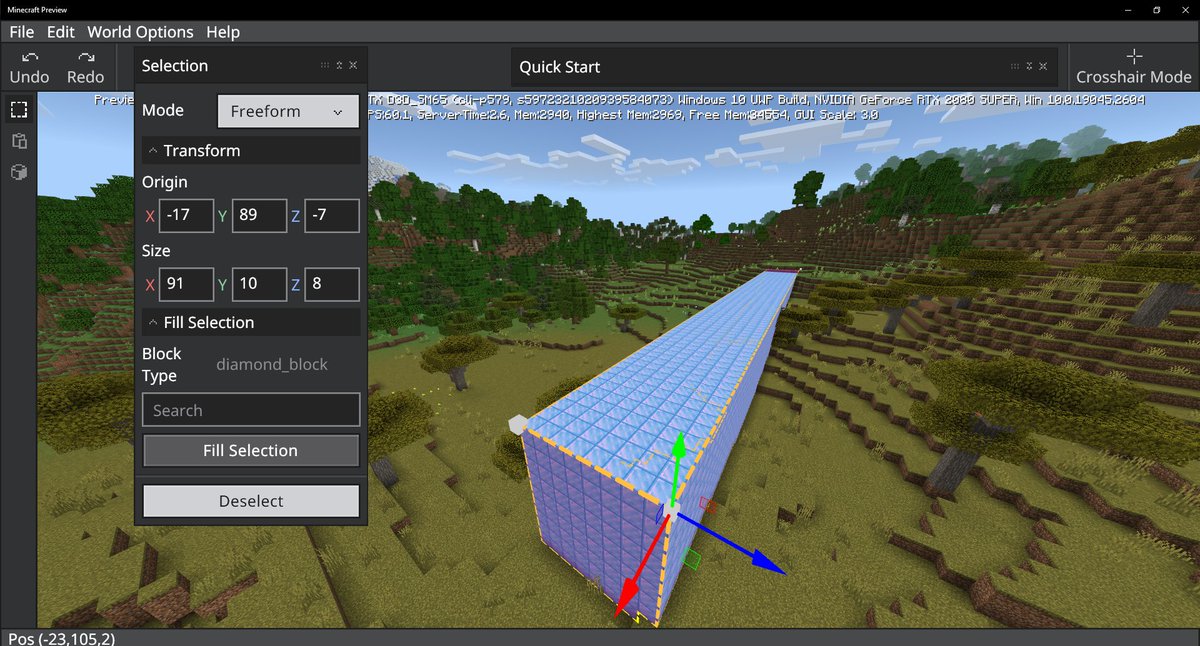Click the Size Y field showing 10
Screen dimensions: 1200x646
coord(260,284)
